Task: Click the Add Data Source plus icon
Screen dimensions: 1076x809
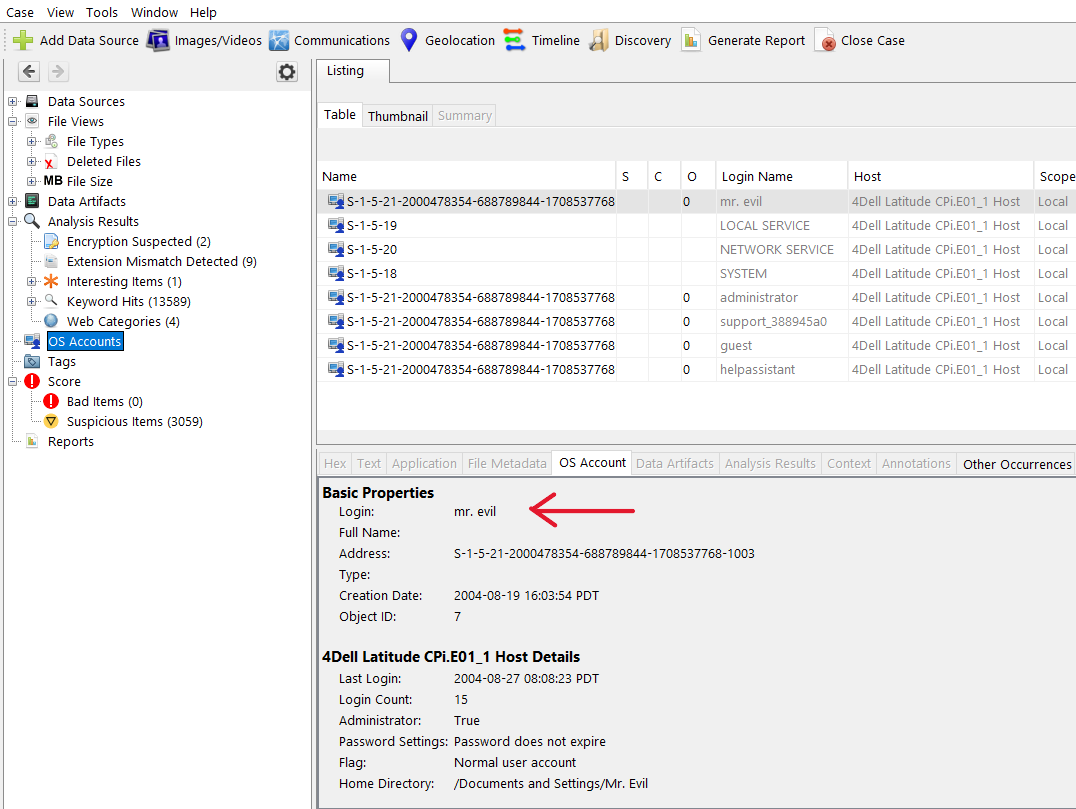Action: tap(23, 41)
